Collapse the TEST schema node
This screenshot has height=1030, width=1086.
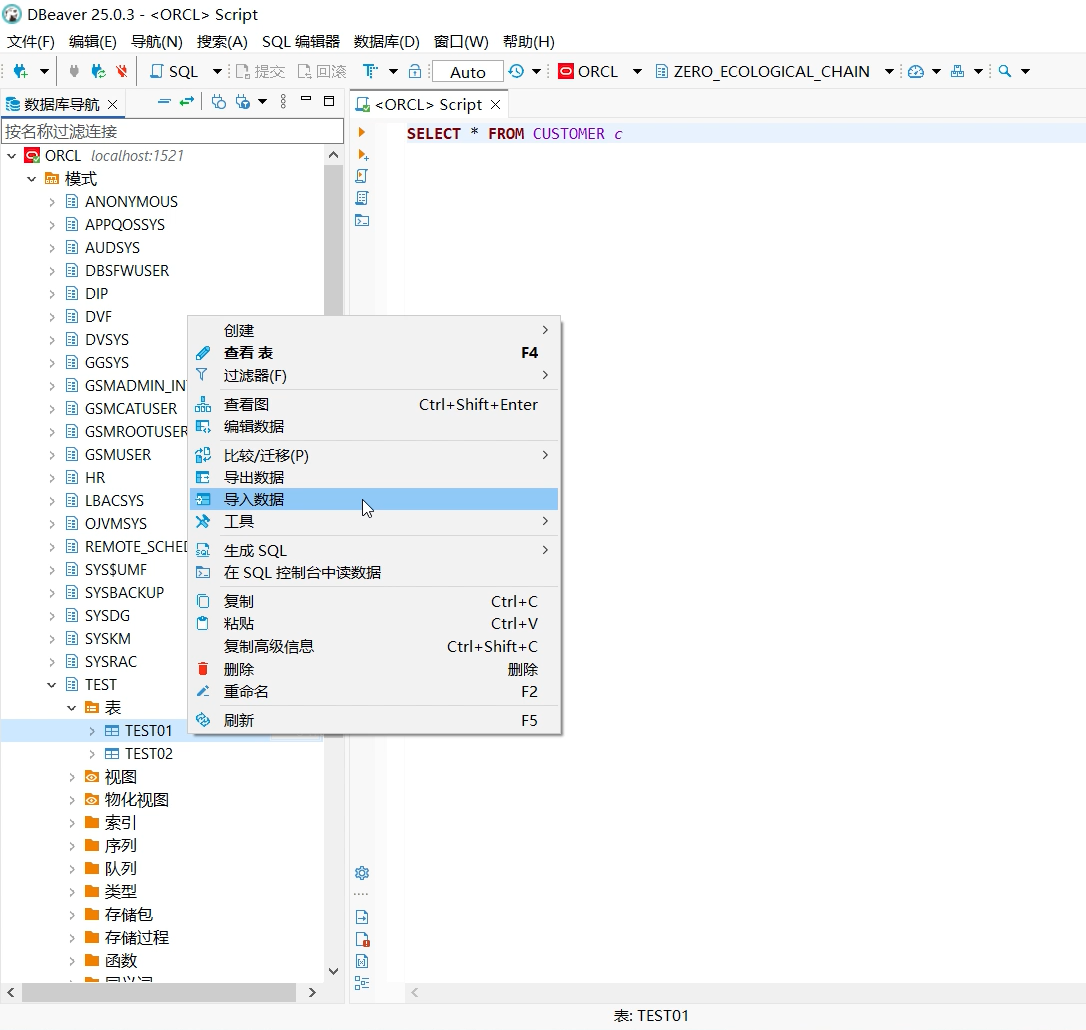(x=51, y=685)
